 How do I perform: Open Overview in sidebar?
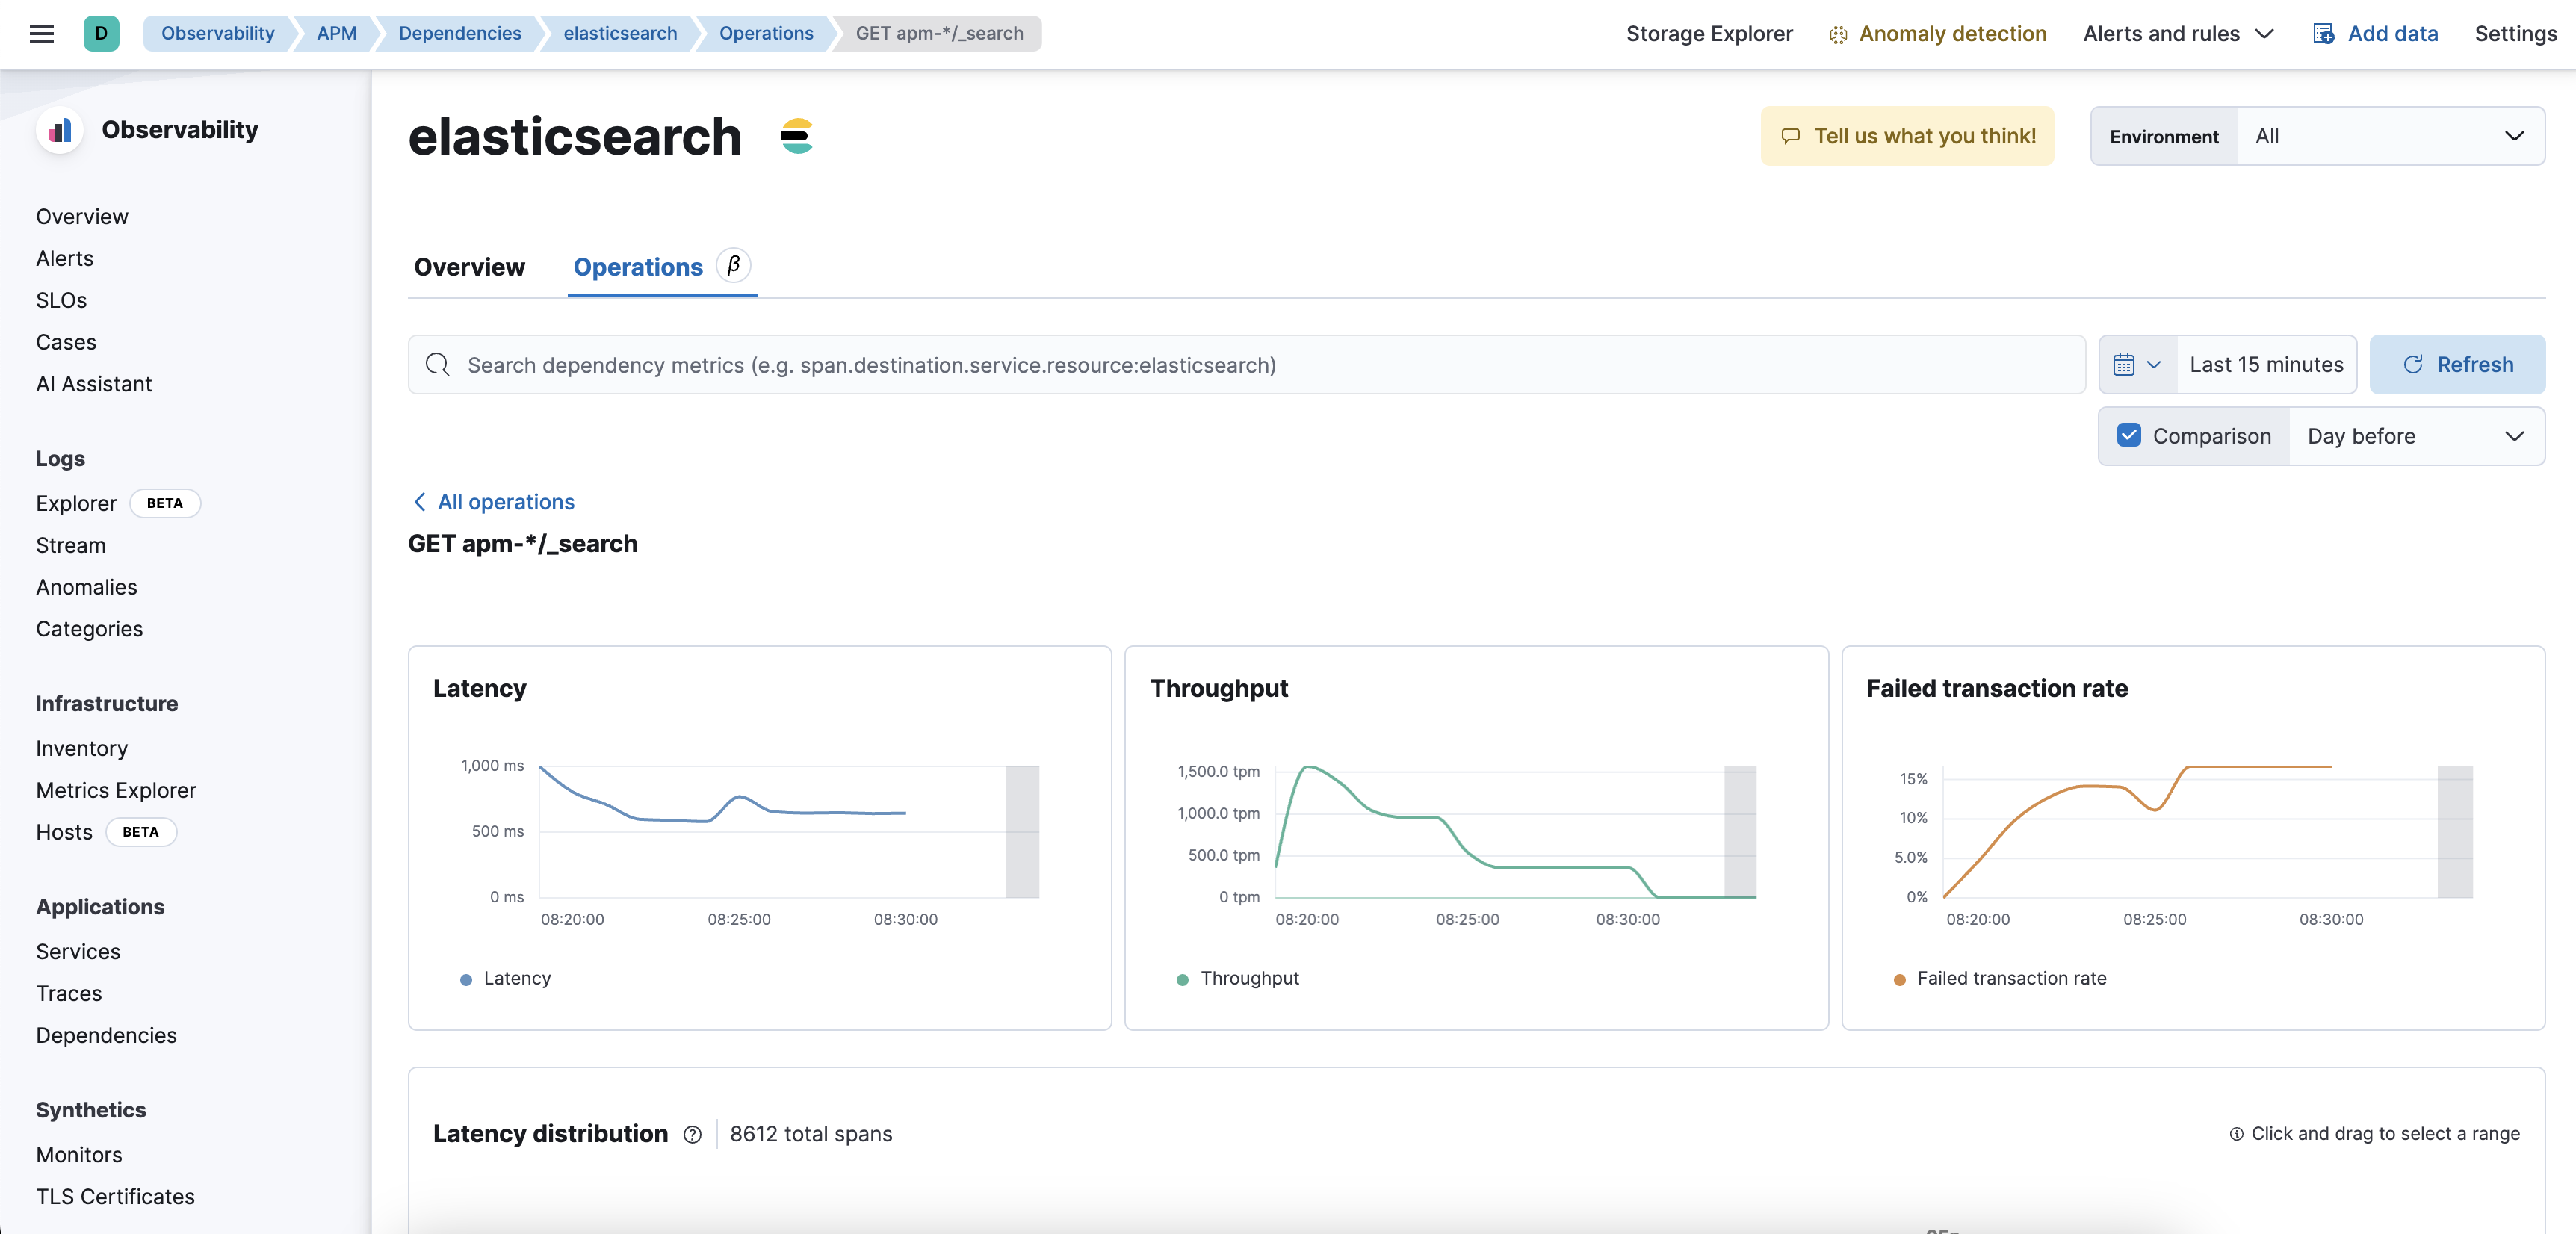tap(82, 217)
